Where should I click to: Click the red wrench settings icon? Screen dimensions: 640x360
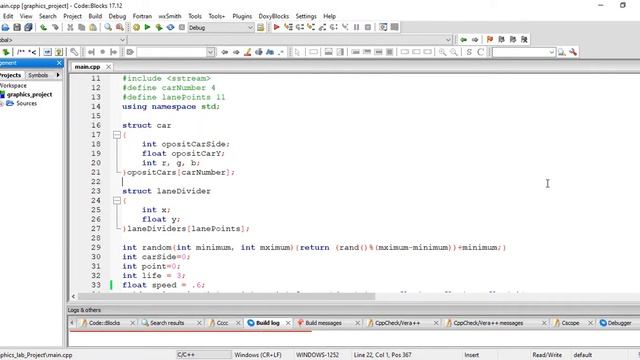[x=573, y=52]
